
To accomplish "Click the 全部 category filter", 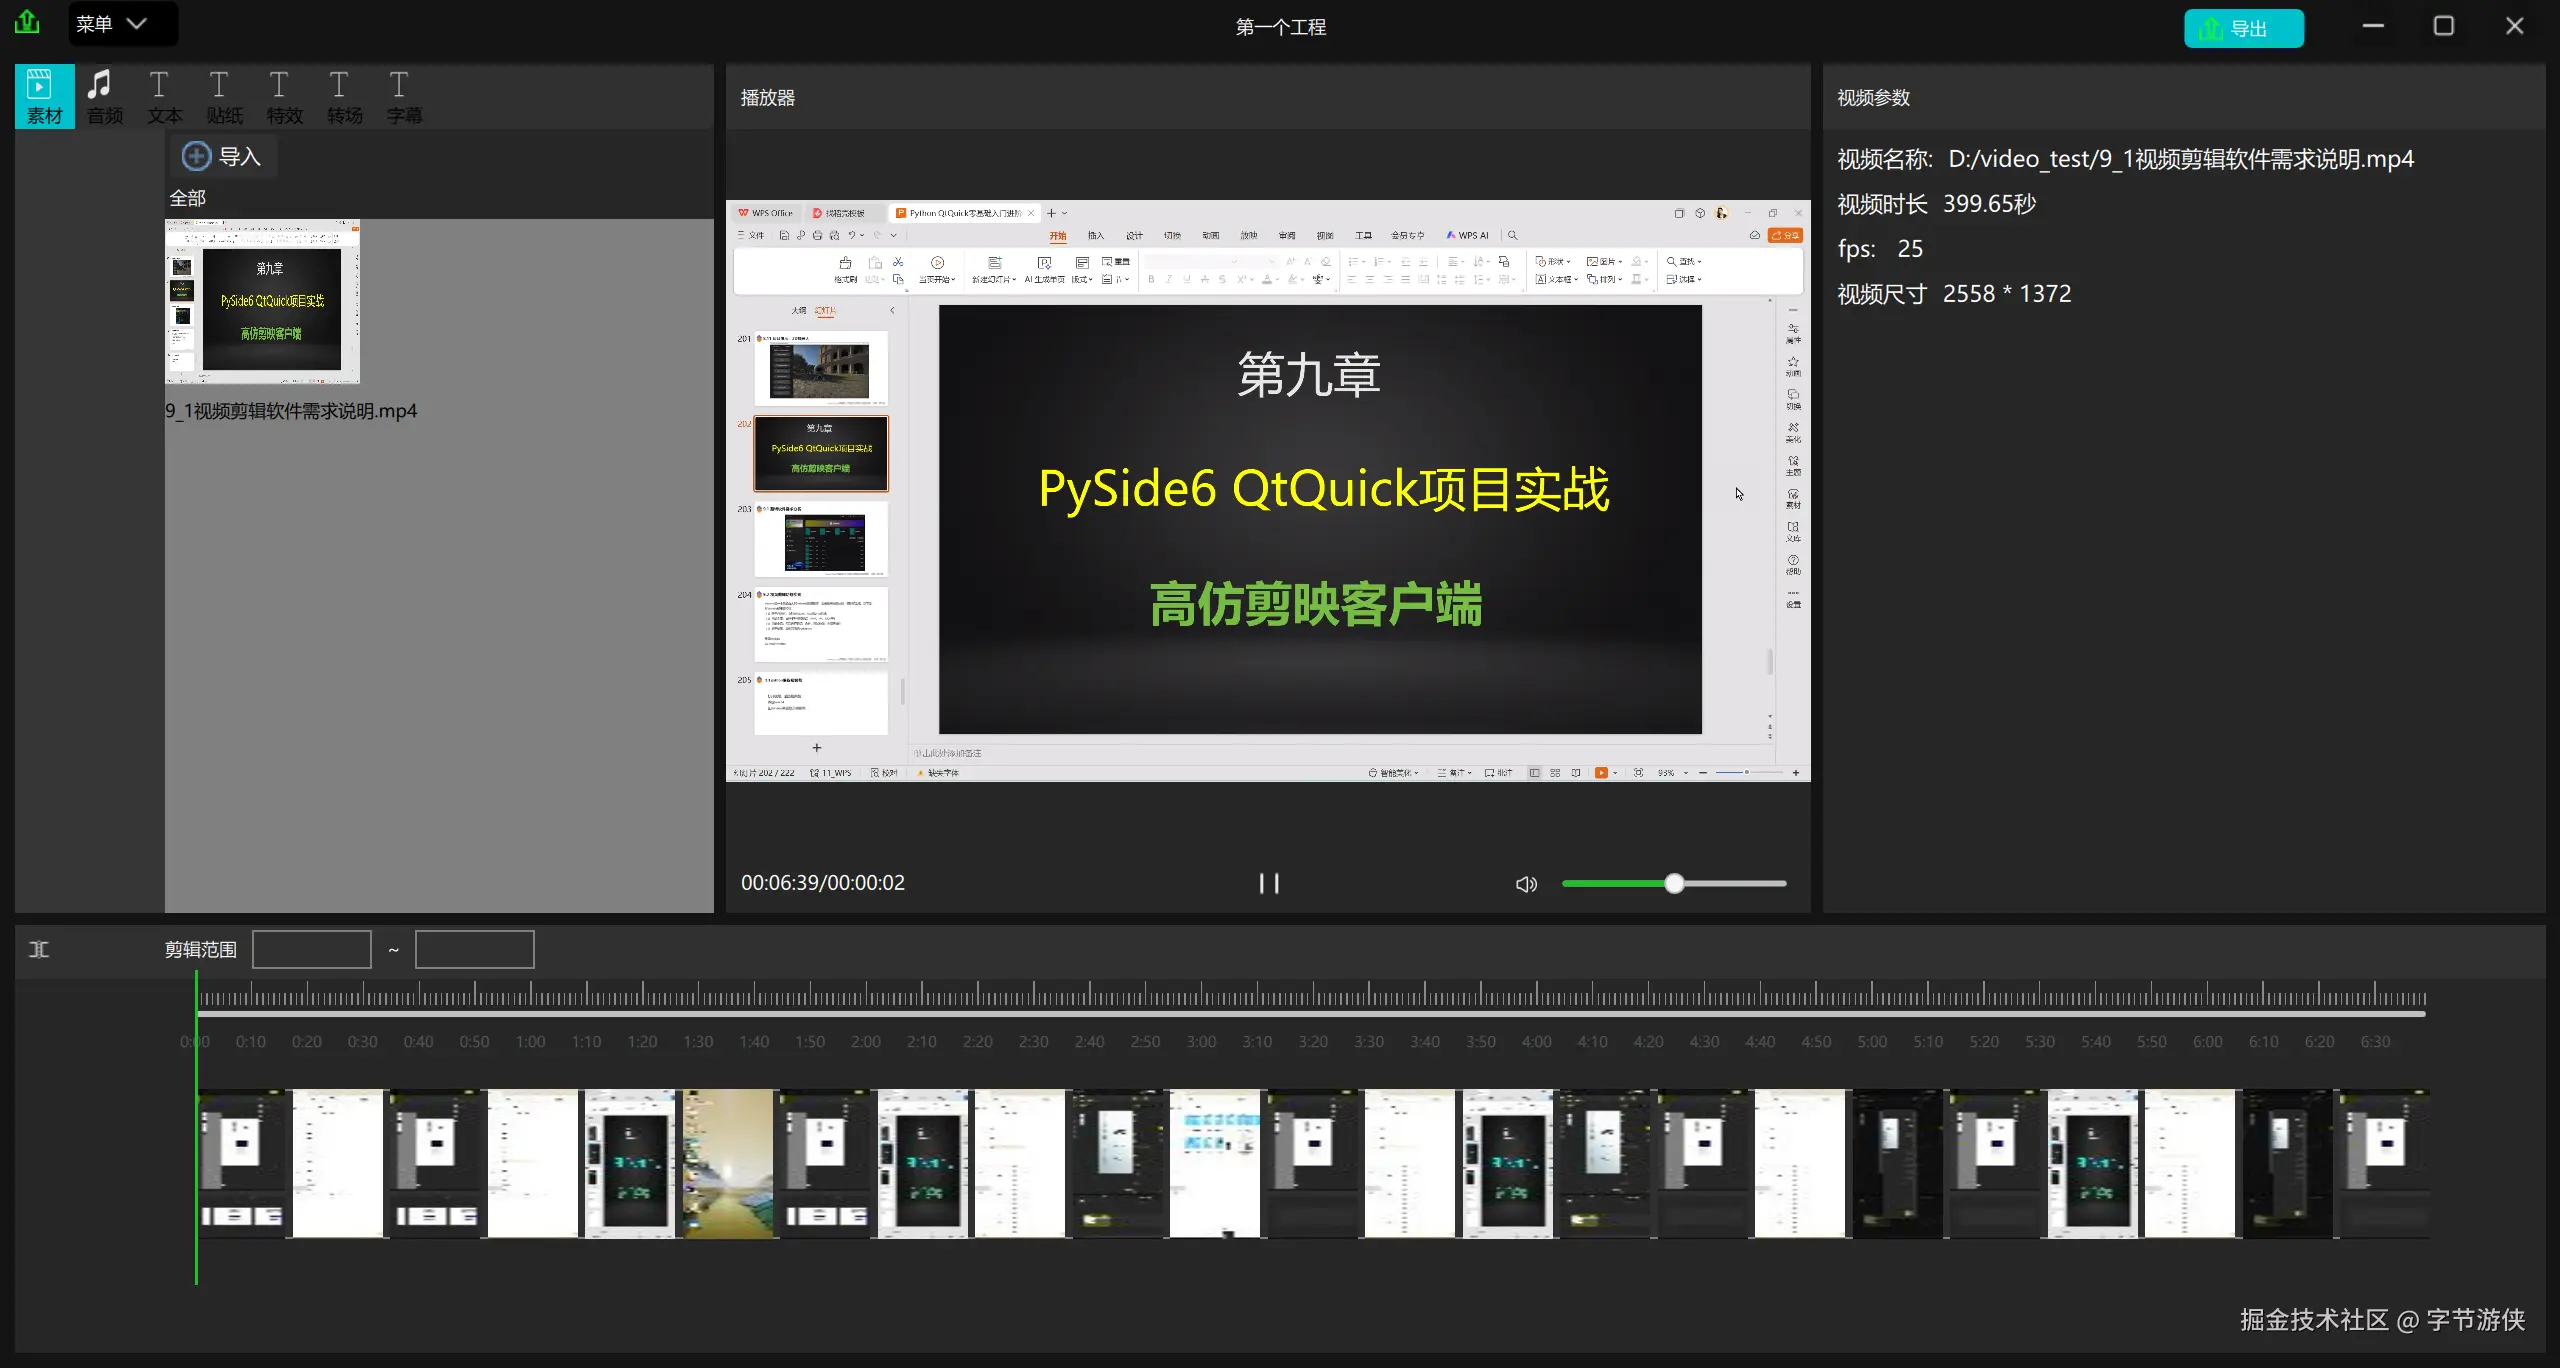I will tap(186, 198).
